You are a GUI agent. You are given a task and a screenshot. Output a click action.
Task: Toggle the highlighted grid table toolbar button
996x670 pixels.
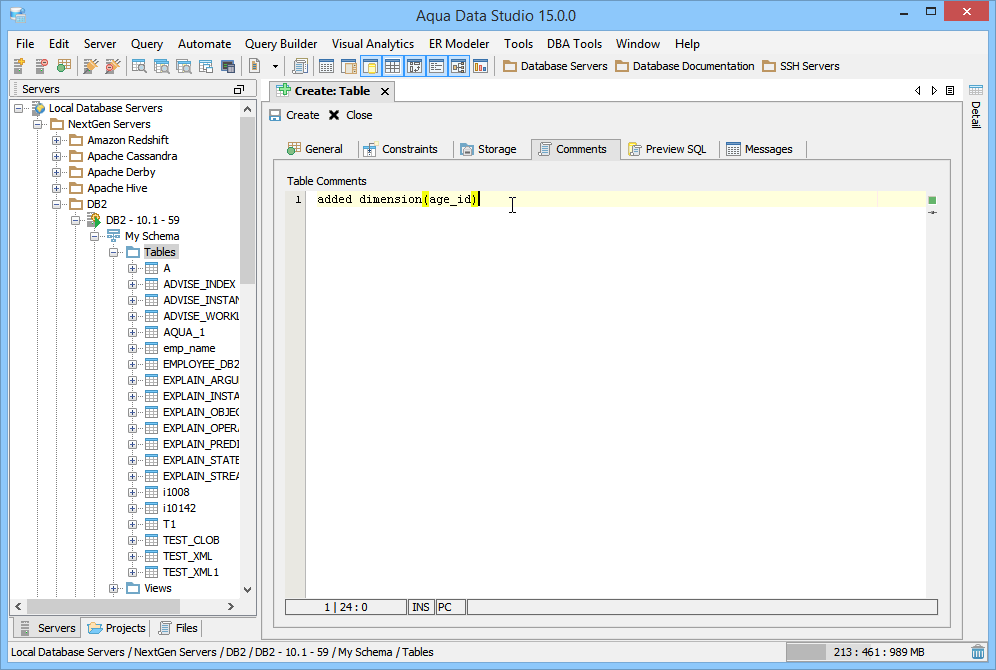coord(393,66)
